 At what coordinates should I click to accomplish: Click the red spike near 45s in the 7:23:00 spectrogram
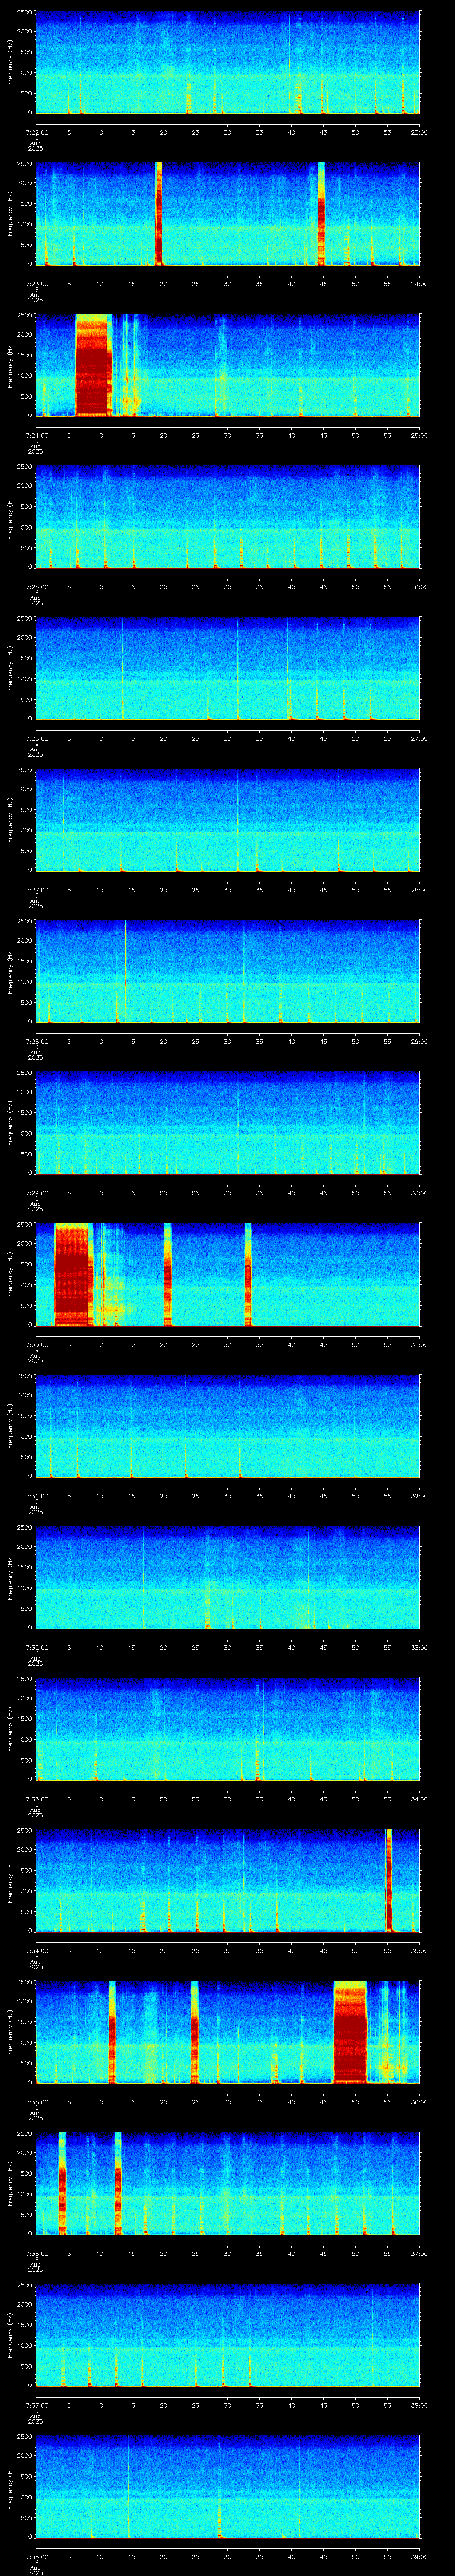[321, 213]
